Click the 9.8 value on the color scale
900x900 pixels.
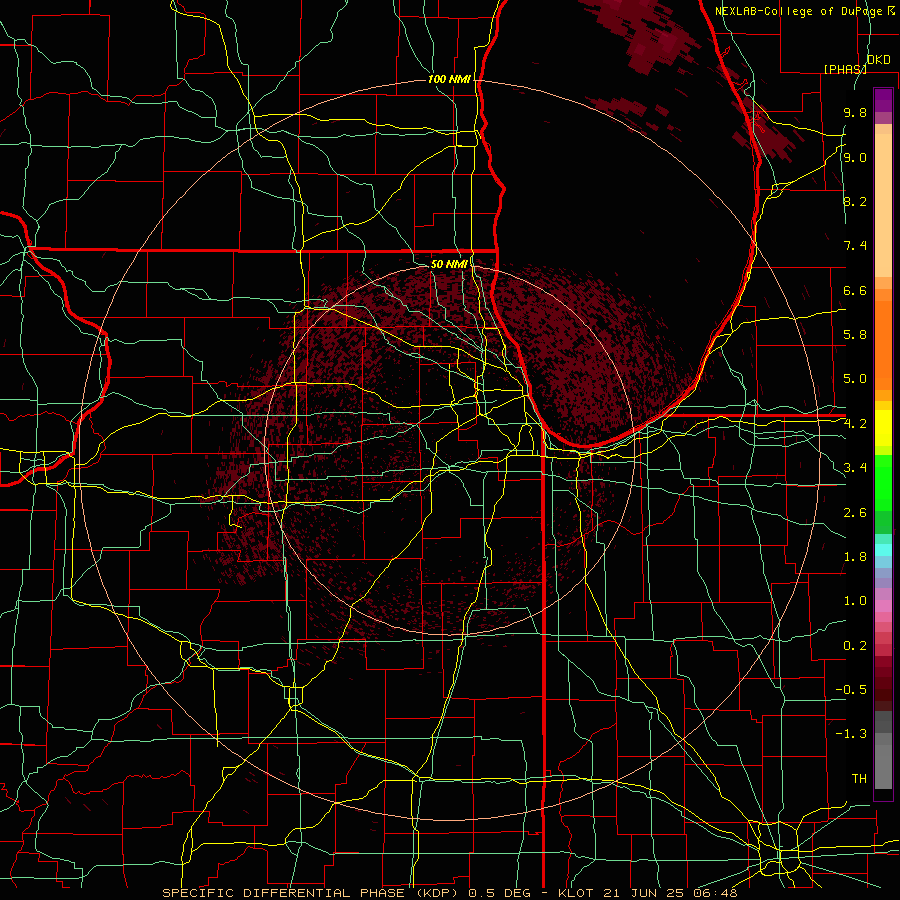[855, 112]
